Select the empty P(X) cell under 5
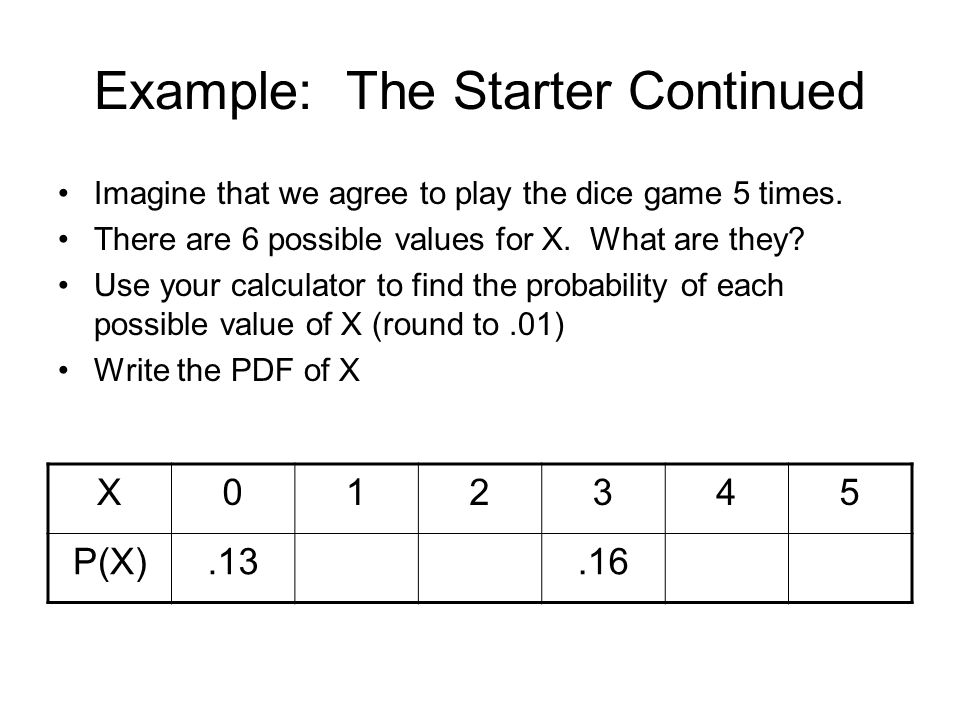960x720 pixels. [850, 568]
